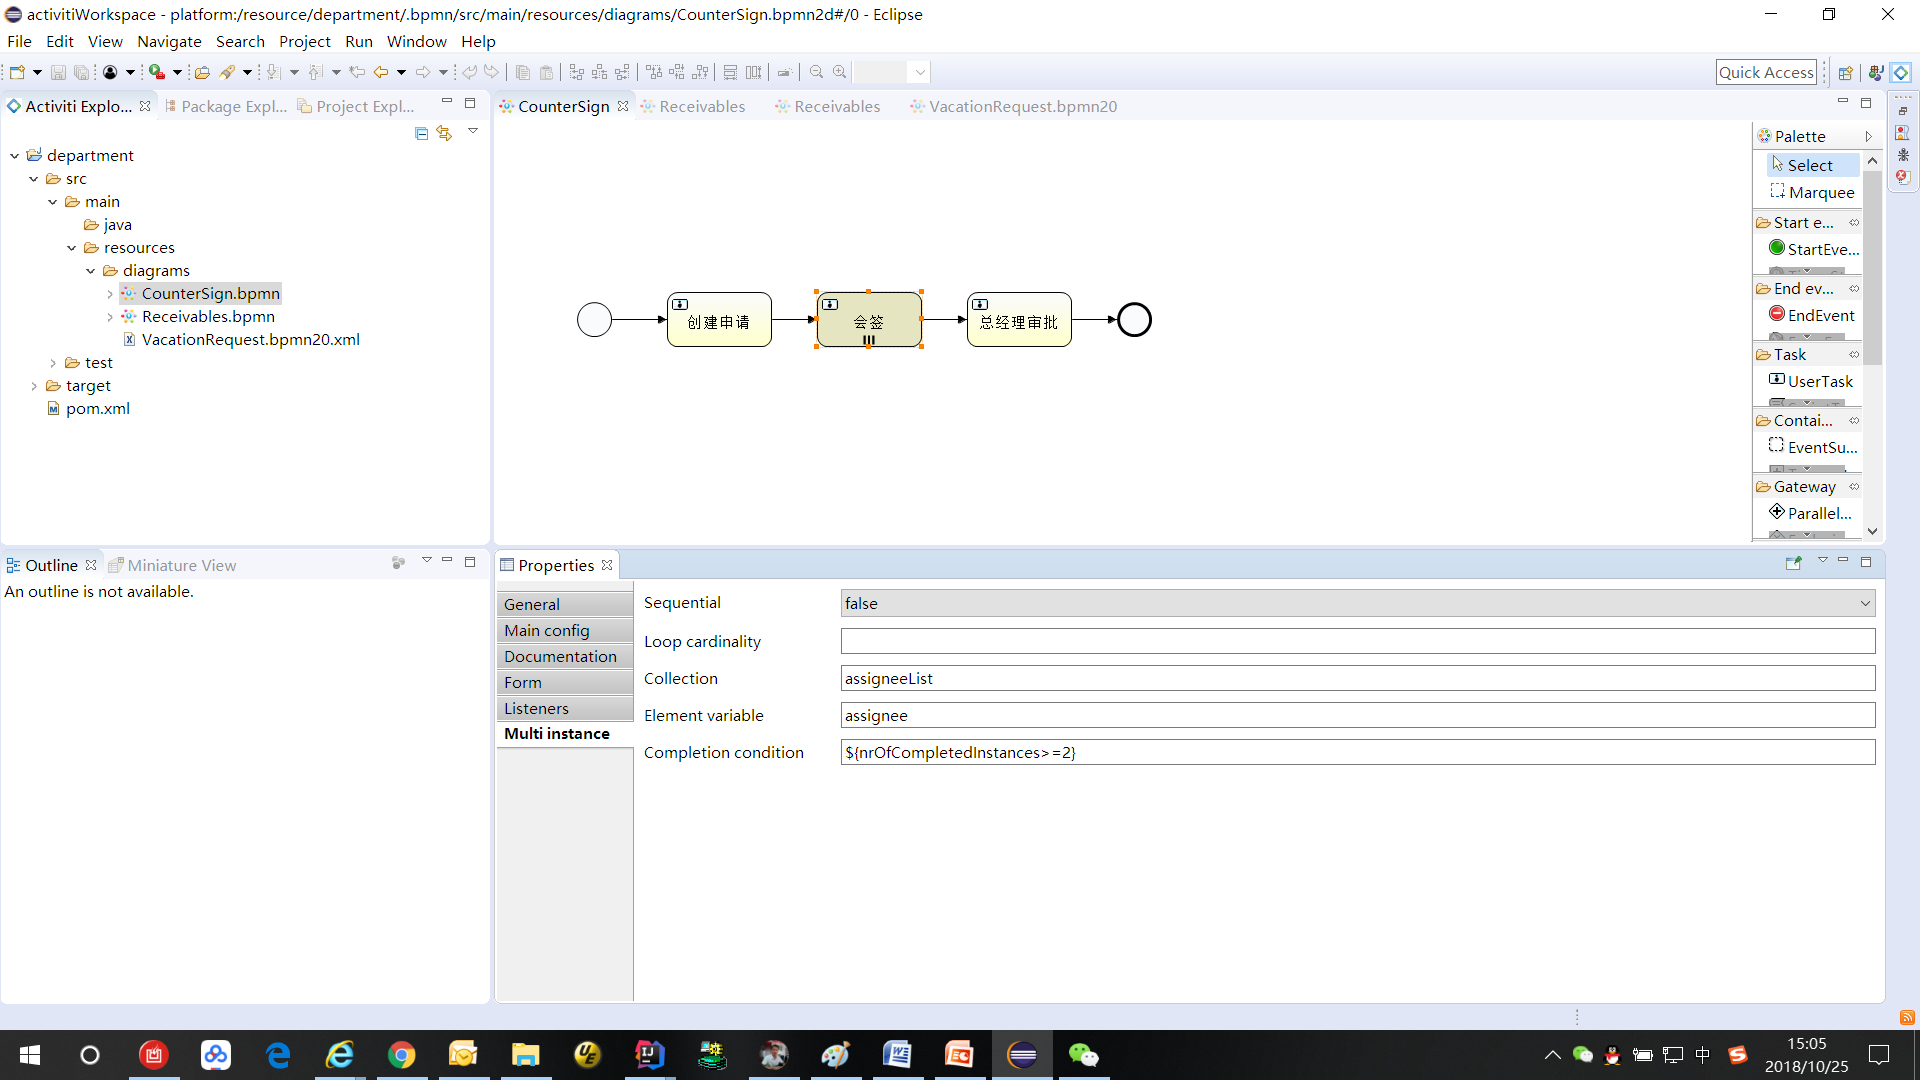This screenshot has width=1920, height=1080.
Task: Open the Window menu
Action: (x=416, y=41)
